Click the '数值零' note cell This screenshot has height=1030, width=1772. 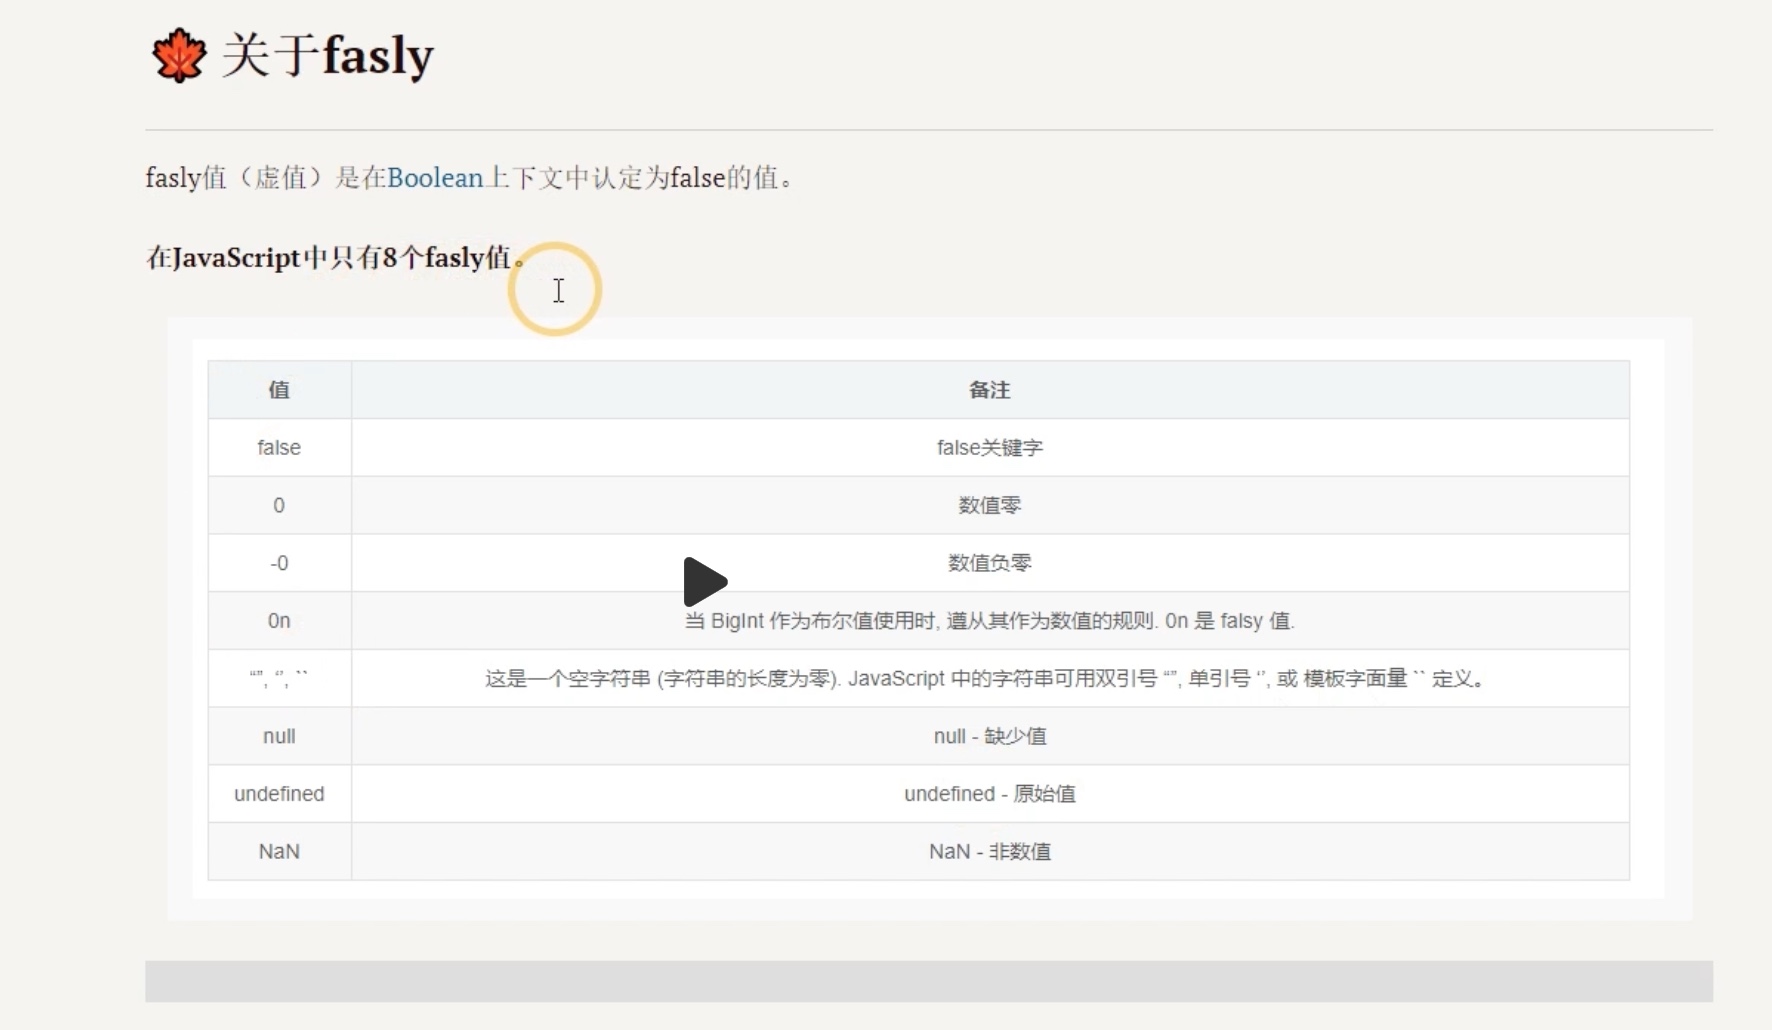(990, 505)
